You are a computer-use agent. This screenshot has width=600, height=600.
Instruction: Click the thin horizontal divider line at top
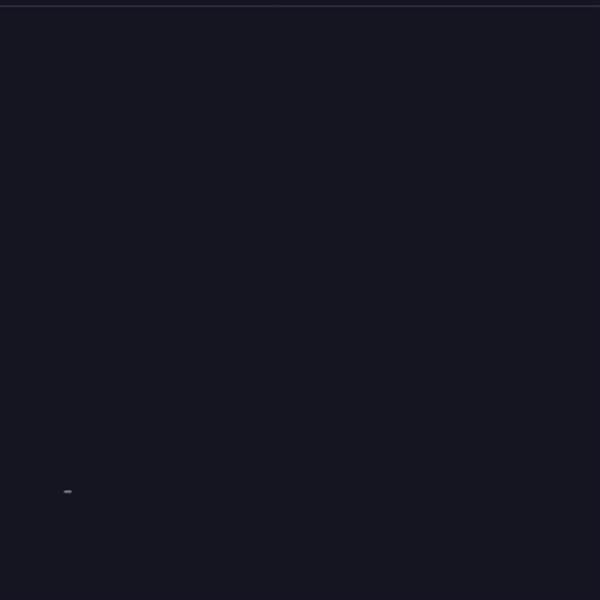[x=300, y=6]
